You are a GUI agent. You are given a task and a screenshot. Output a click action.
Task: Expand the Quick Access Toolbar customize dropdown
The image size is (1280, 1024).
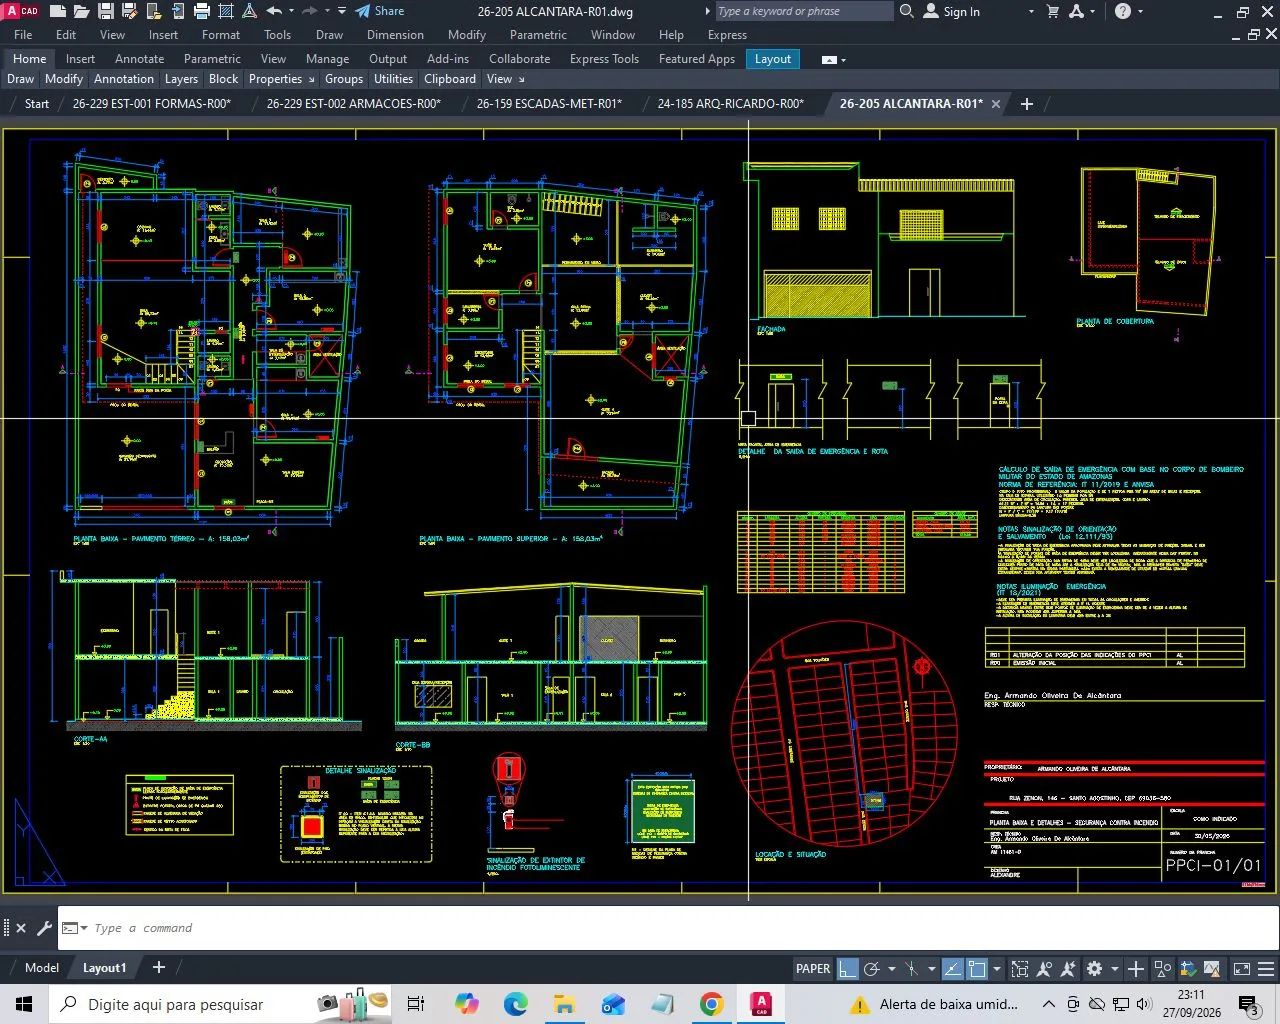pos(341,12)
